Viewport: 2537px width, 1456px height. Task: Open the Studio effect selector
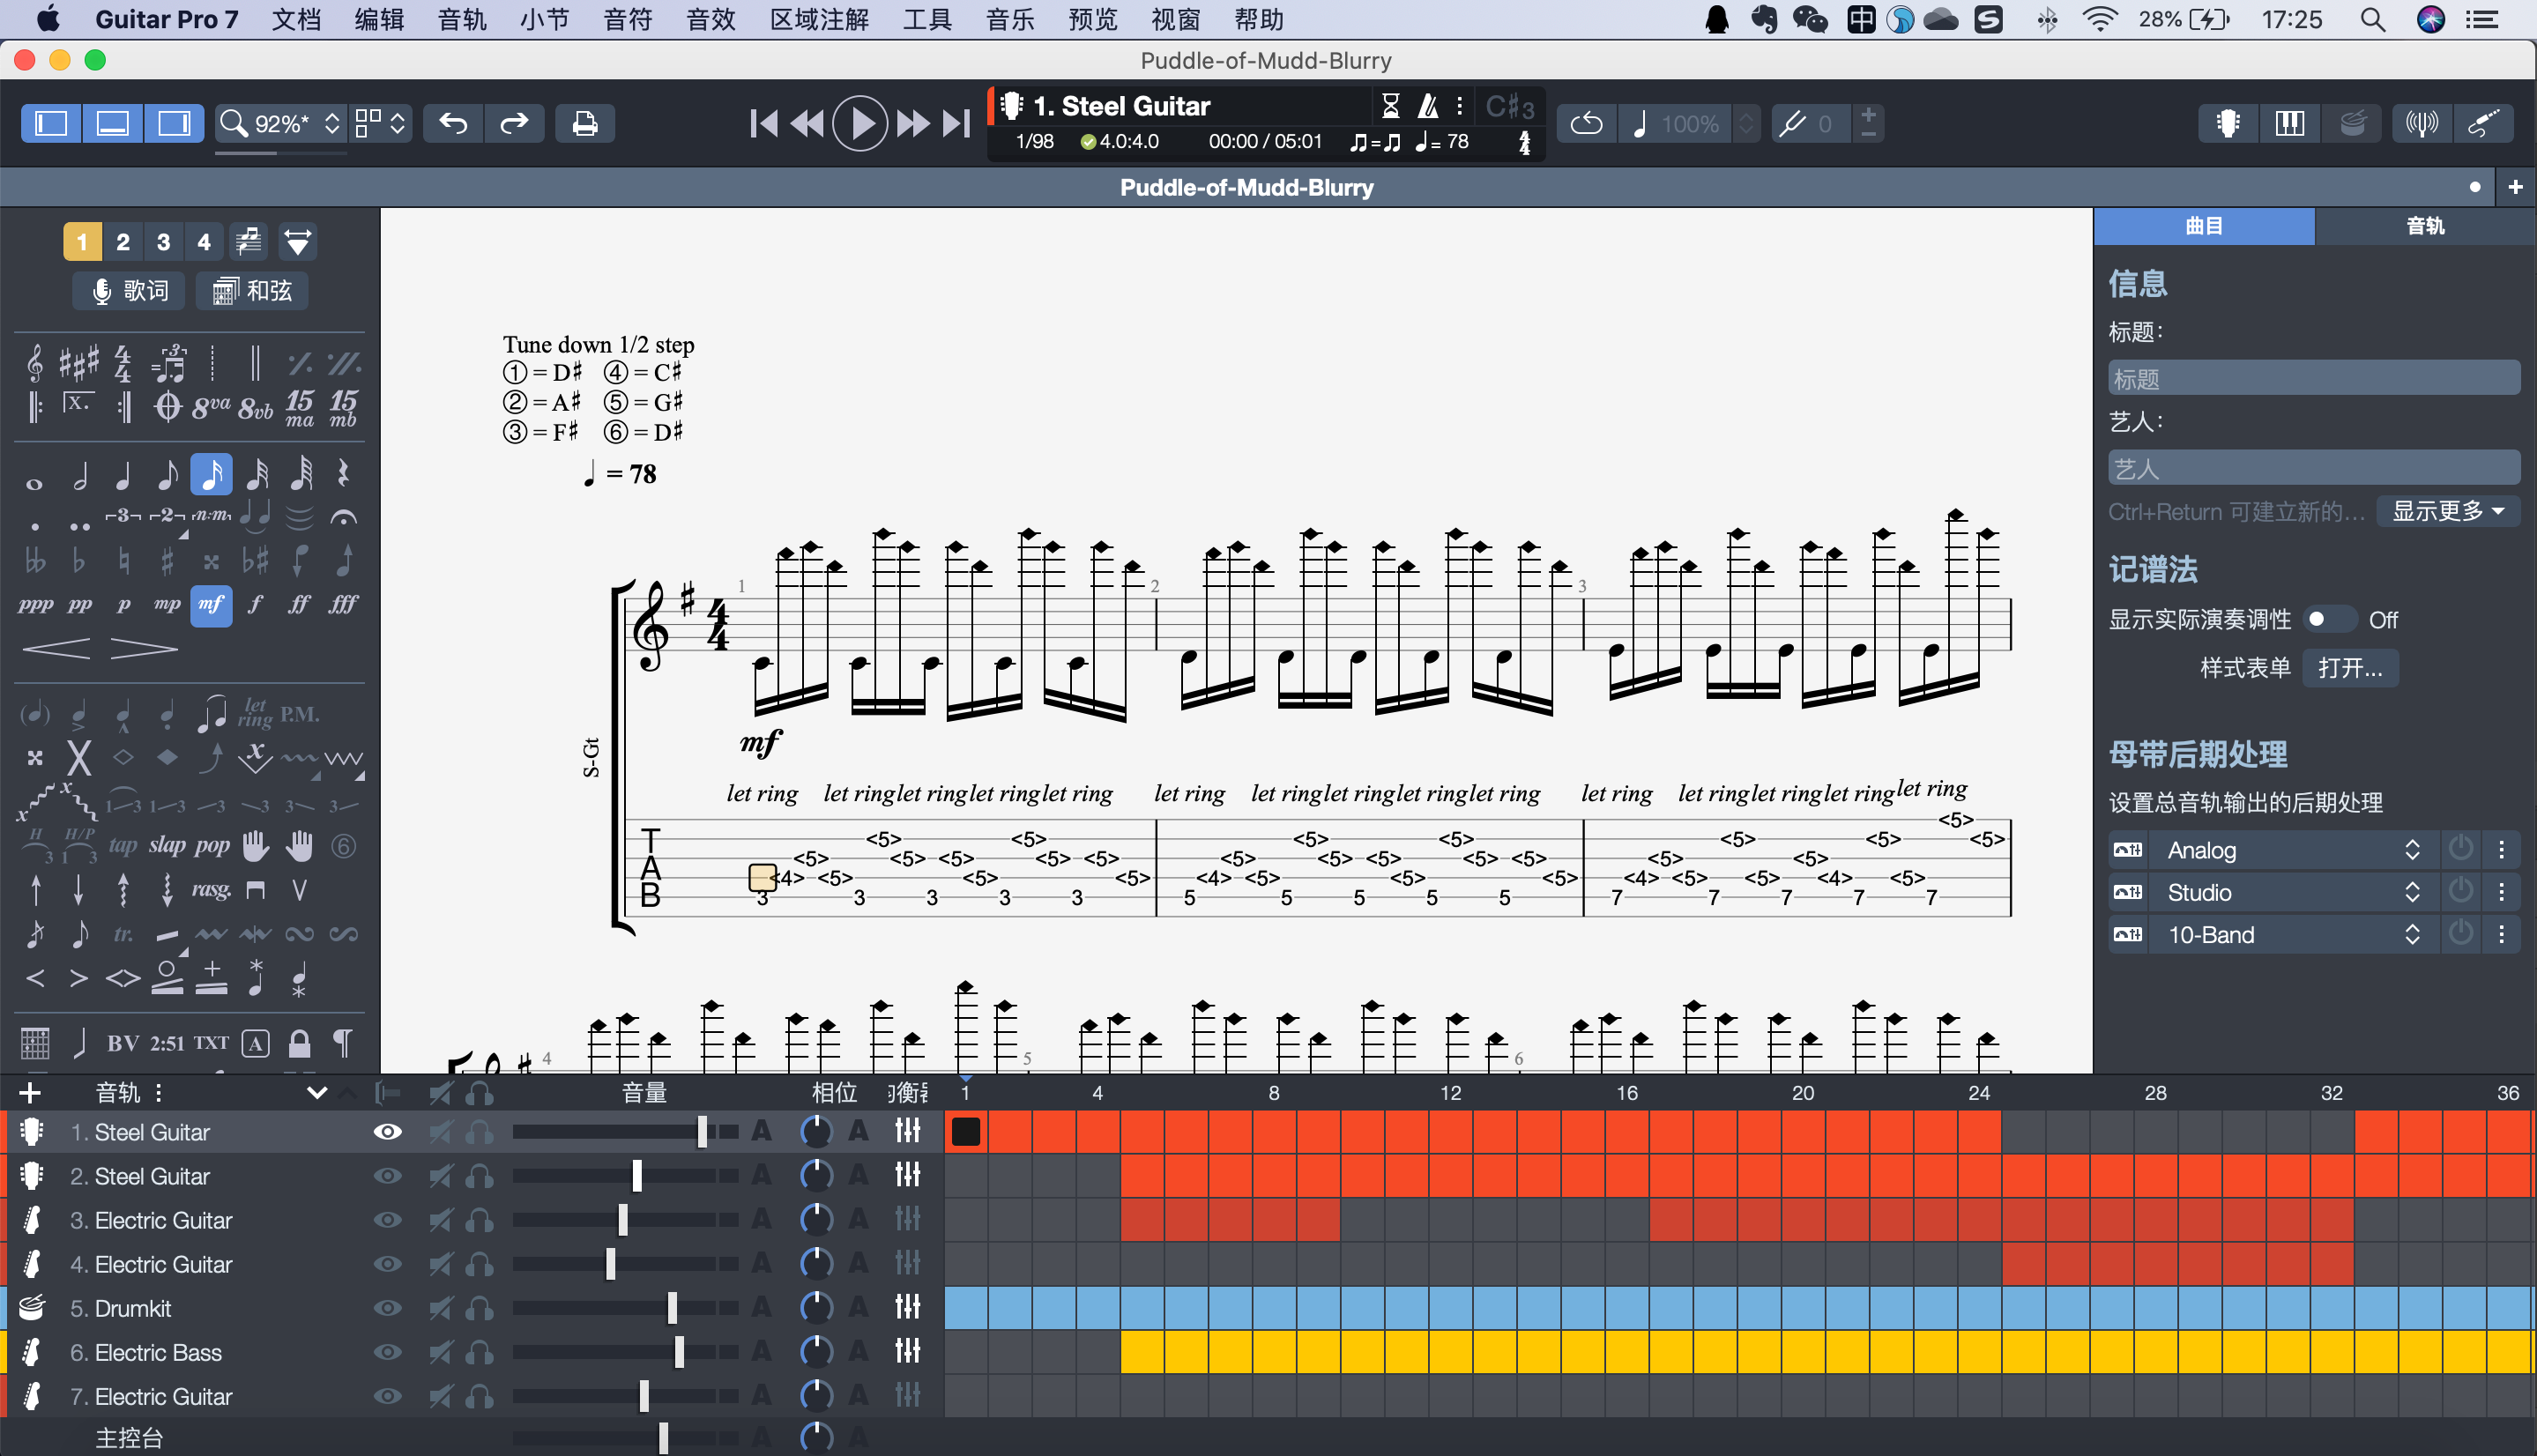pyautogui.click(x=2292, y=892)
